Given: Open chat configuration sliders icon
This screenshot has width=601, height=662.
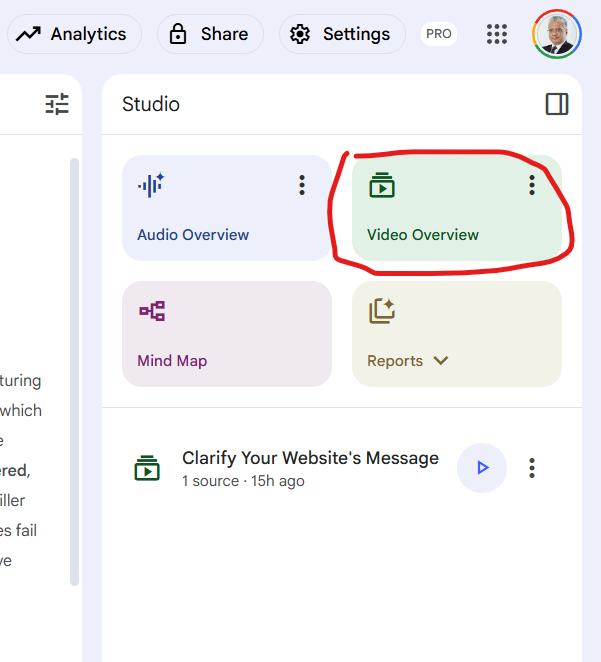Looking at the screenshot, I should pyautogui.click(x=57, y=104).
